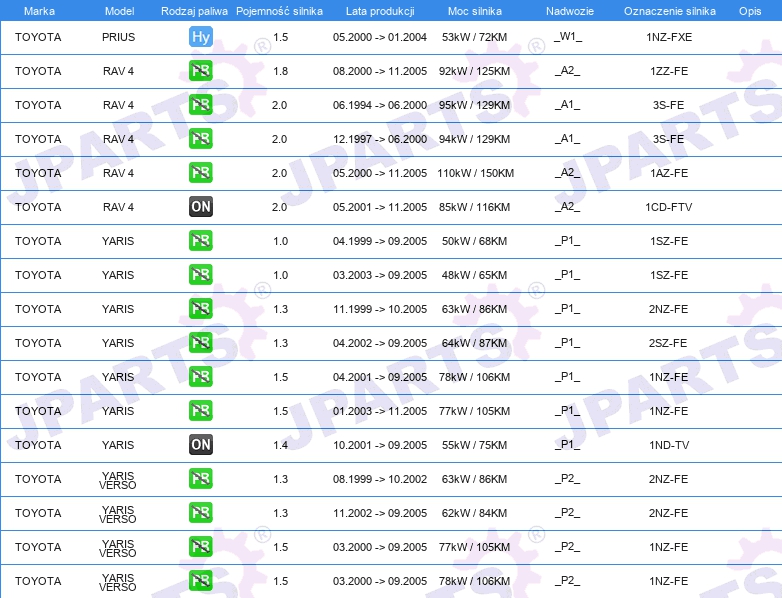The width and height of the screenshot is (782, 598).
Task: Click the ON diesel icon in the YARIS 1ND-TV row
Action: 201,444
